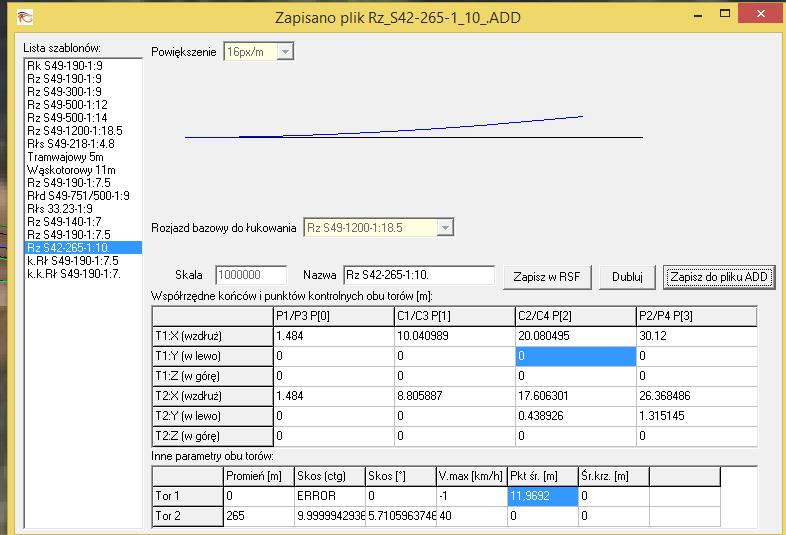This screenshot has height=535, width=786.
Task: Click the T2:Y (w lewo) row header
Action: tap(213, 416)
